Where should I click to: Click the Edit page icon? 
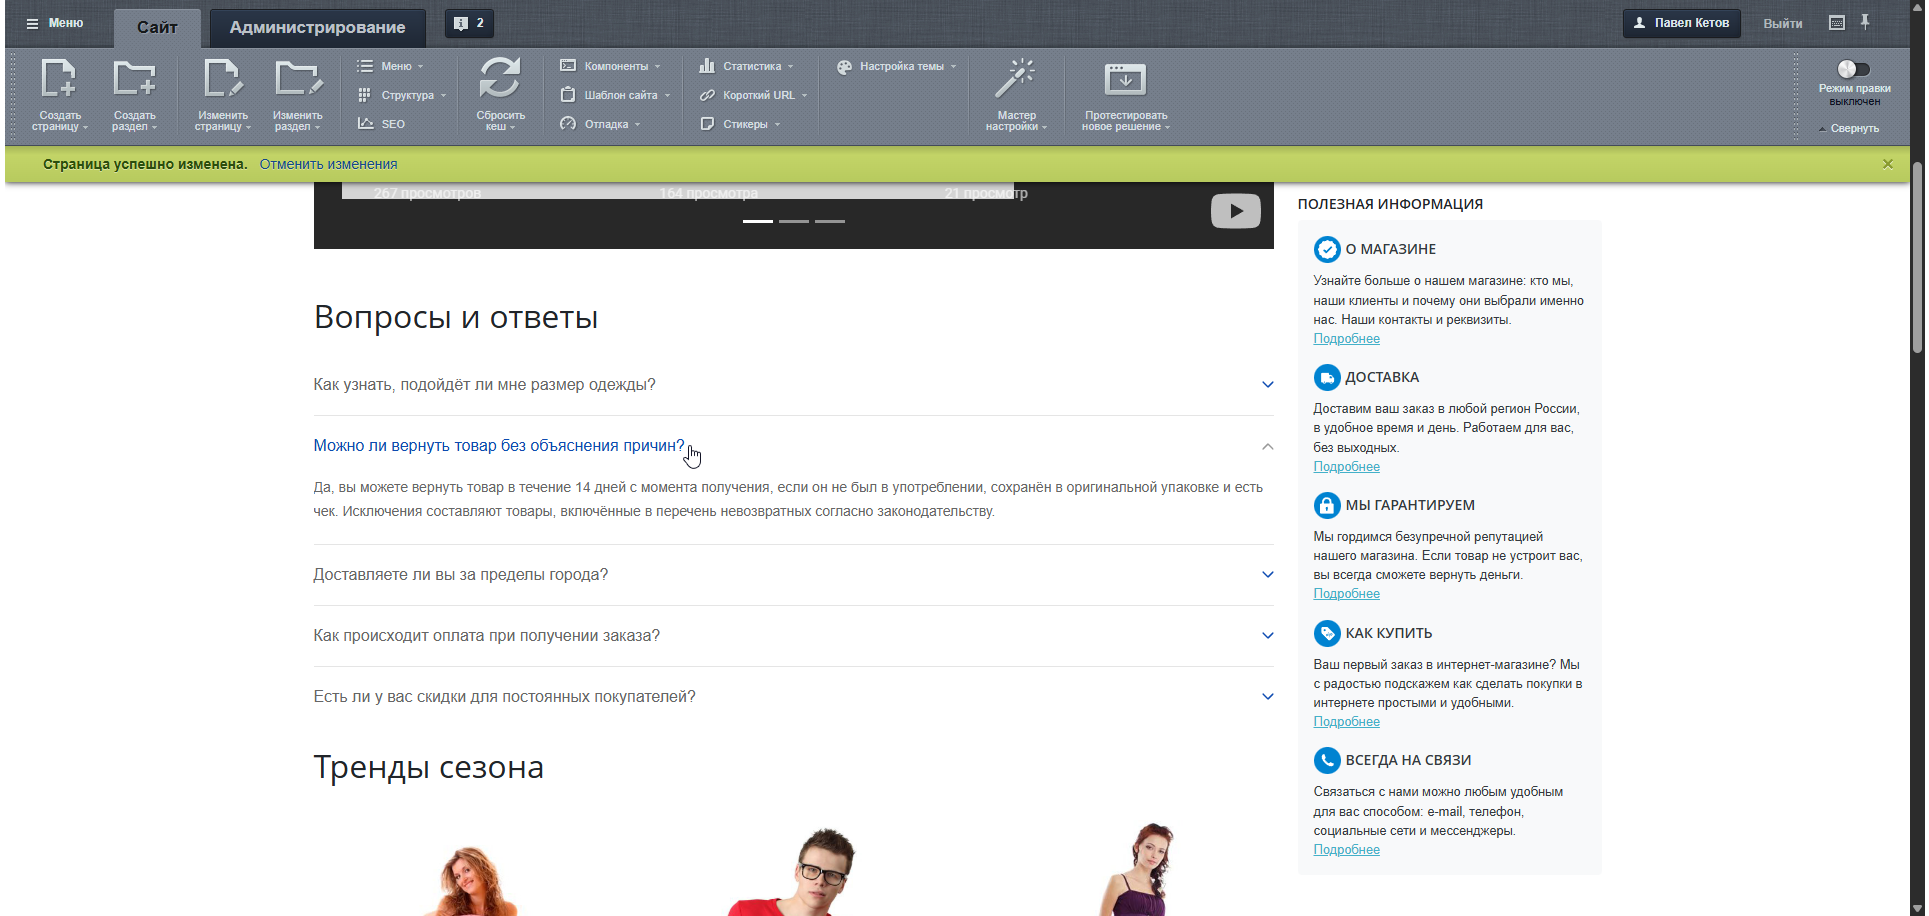point(222,80)
